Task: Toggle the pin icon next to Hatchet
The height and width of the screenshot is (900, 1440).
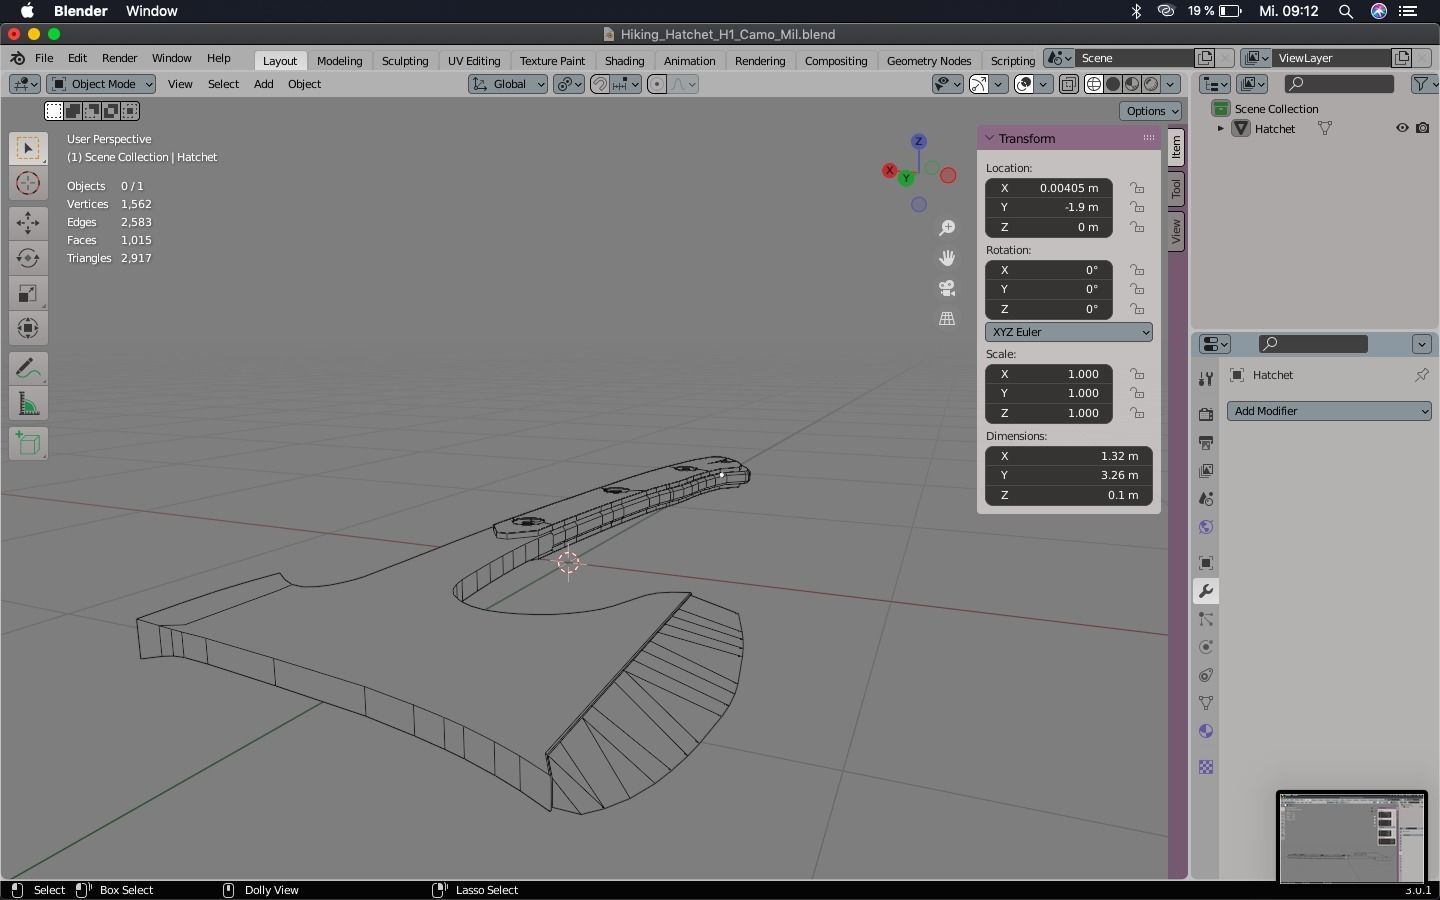Action: coord(1421,375)
